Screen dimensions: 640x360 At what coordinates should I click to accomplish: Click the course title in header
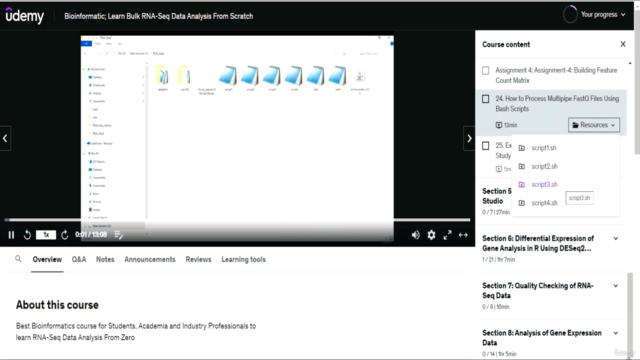click(158, 16)
